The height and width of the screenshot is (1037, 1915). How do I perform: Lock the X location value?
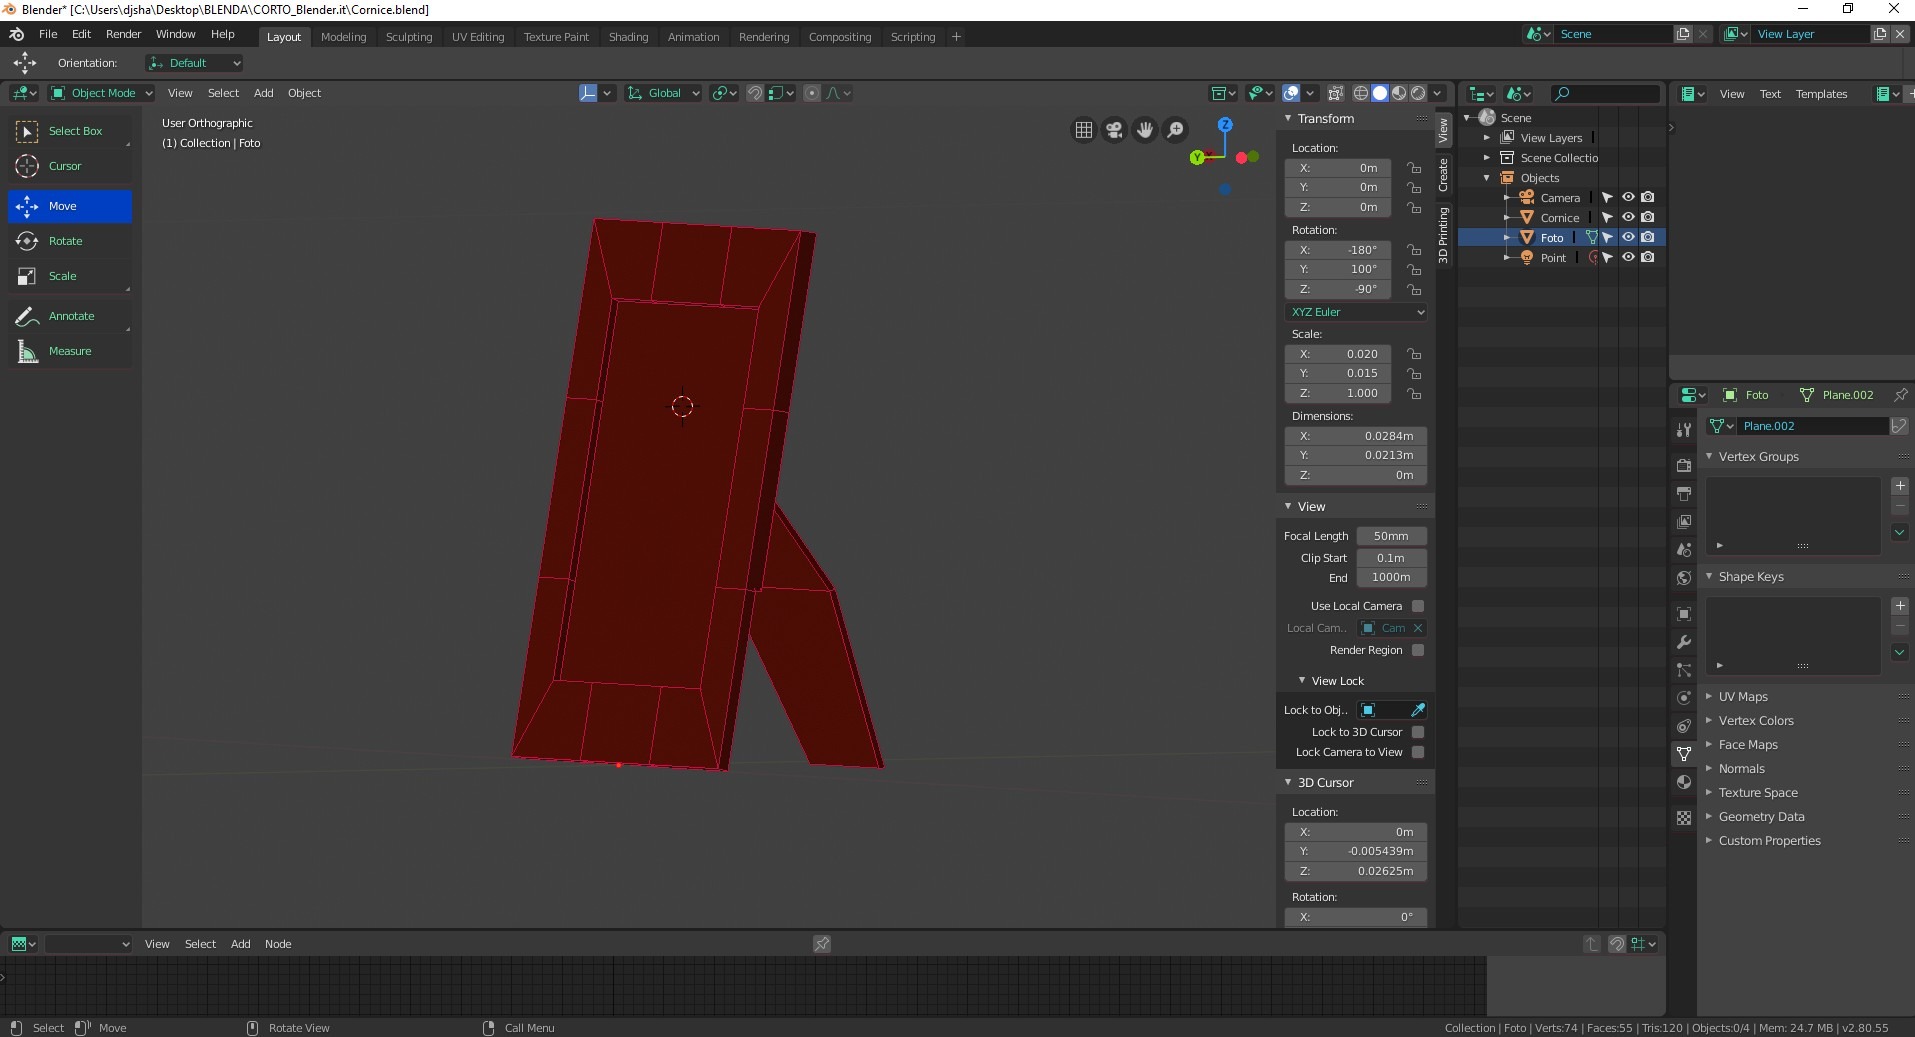pyautogui.click(x=1414, y=168)
